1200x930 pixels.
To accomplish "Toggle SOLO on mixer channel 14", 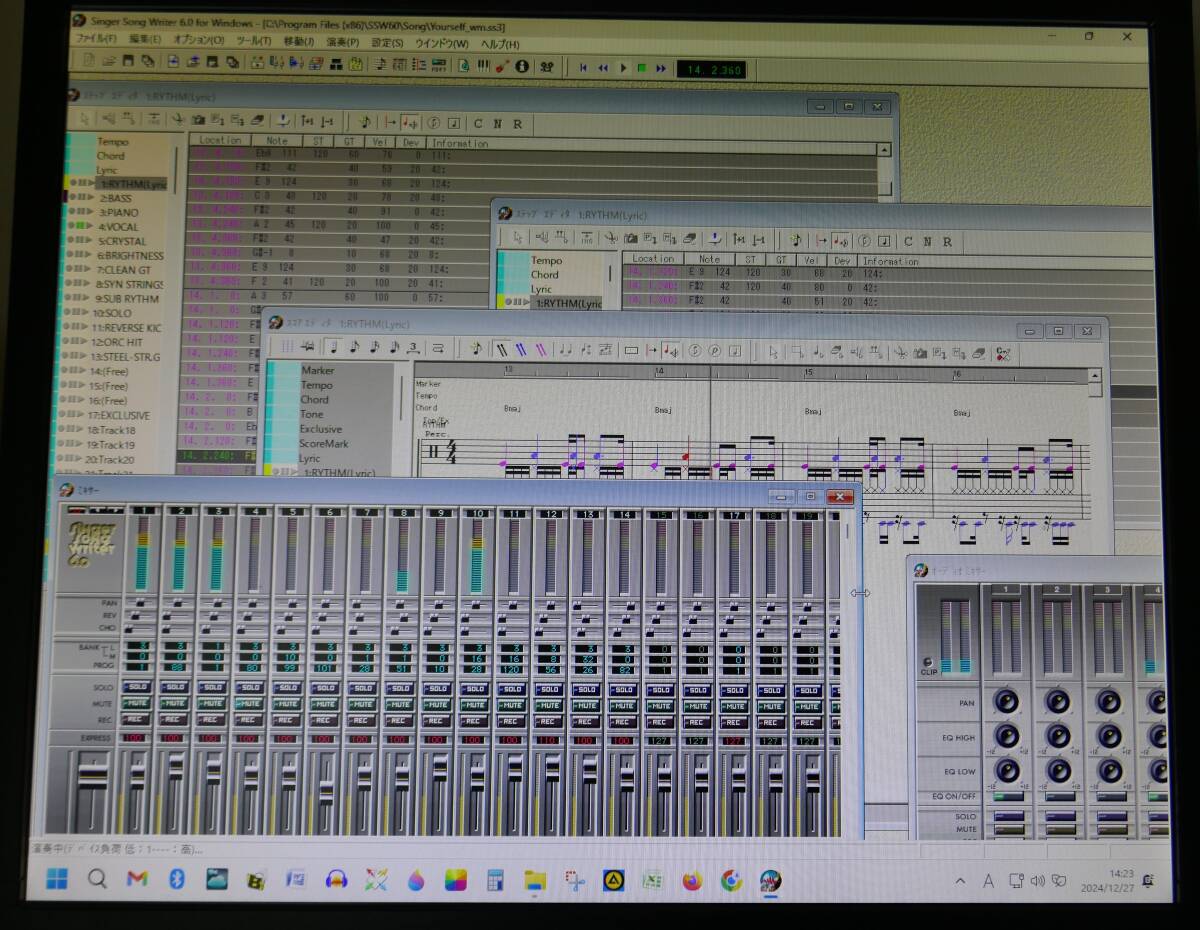I will click(x=621, y=690).
